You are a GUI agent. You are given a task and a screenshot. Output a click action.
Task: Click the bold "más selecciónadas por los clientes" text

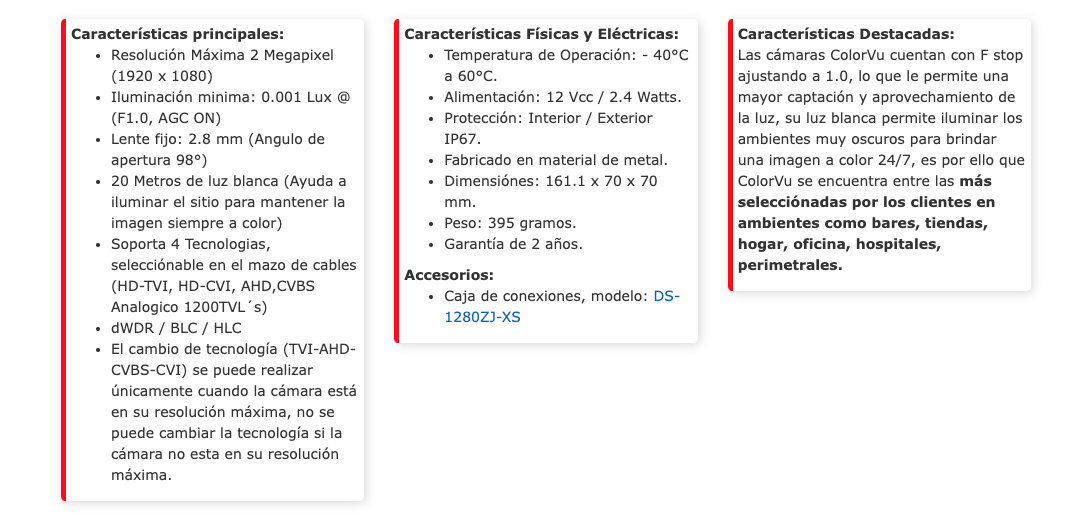(x=866, y=202)
